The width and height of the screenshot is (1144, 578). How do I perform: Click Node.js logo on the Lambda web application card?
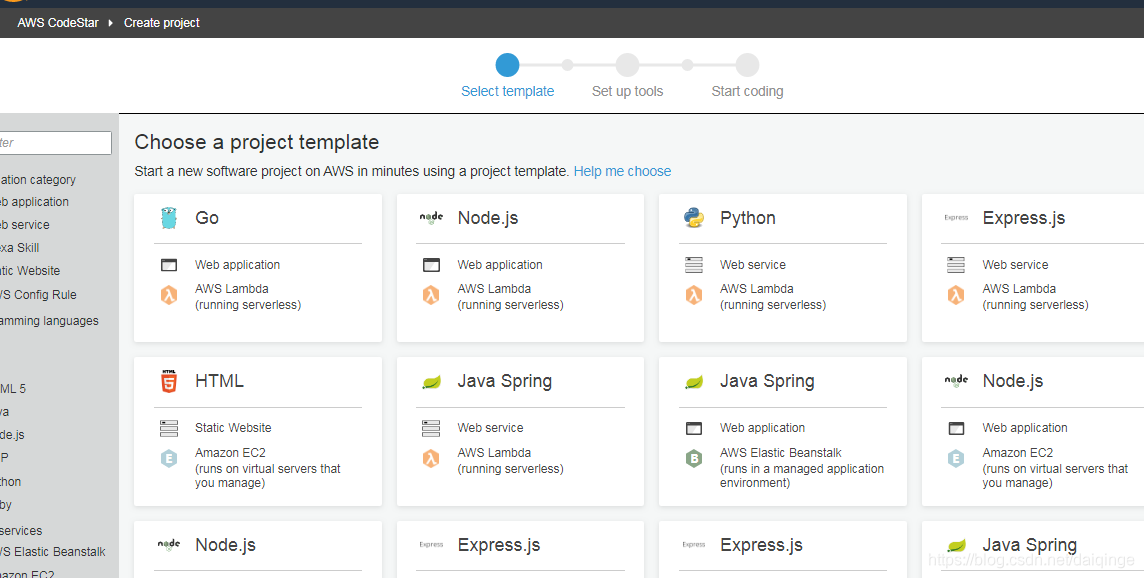[431, 217]
